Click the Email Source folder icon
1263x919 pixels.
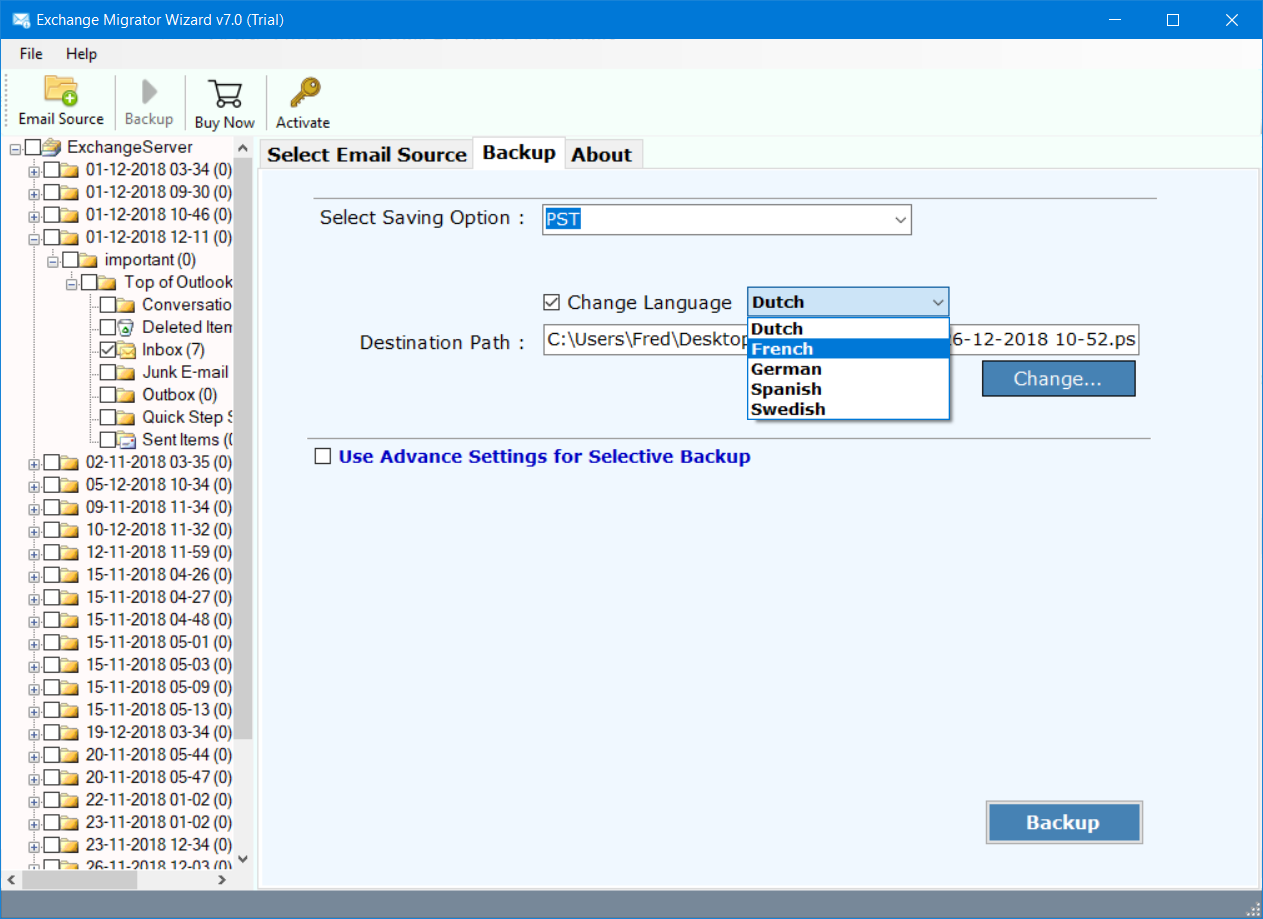tap(61, 90)
